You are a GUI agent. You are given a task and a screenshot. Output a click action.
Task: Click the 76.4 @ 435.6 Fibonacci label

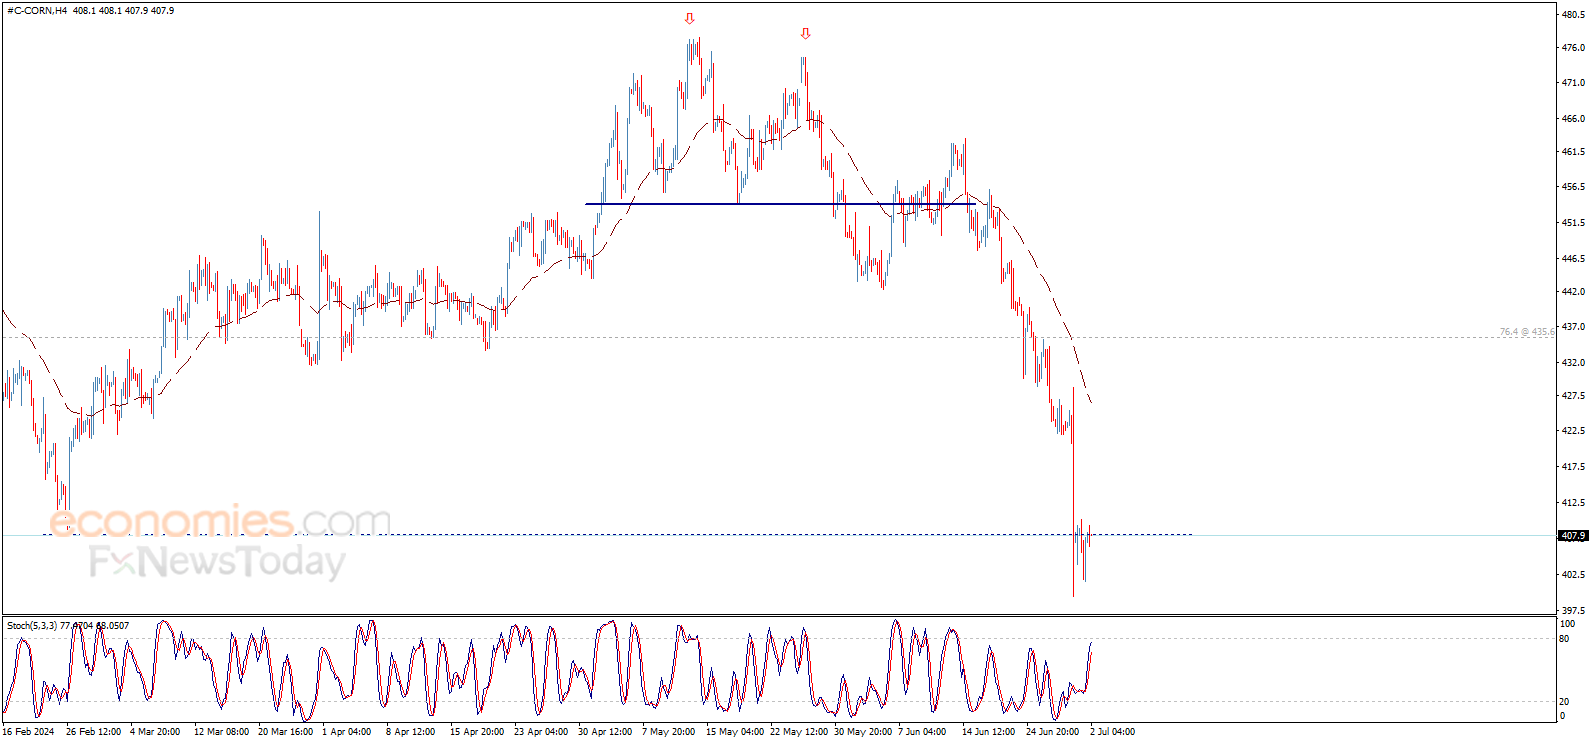1527,332
